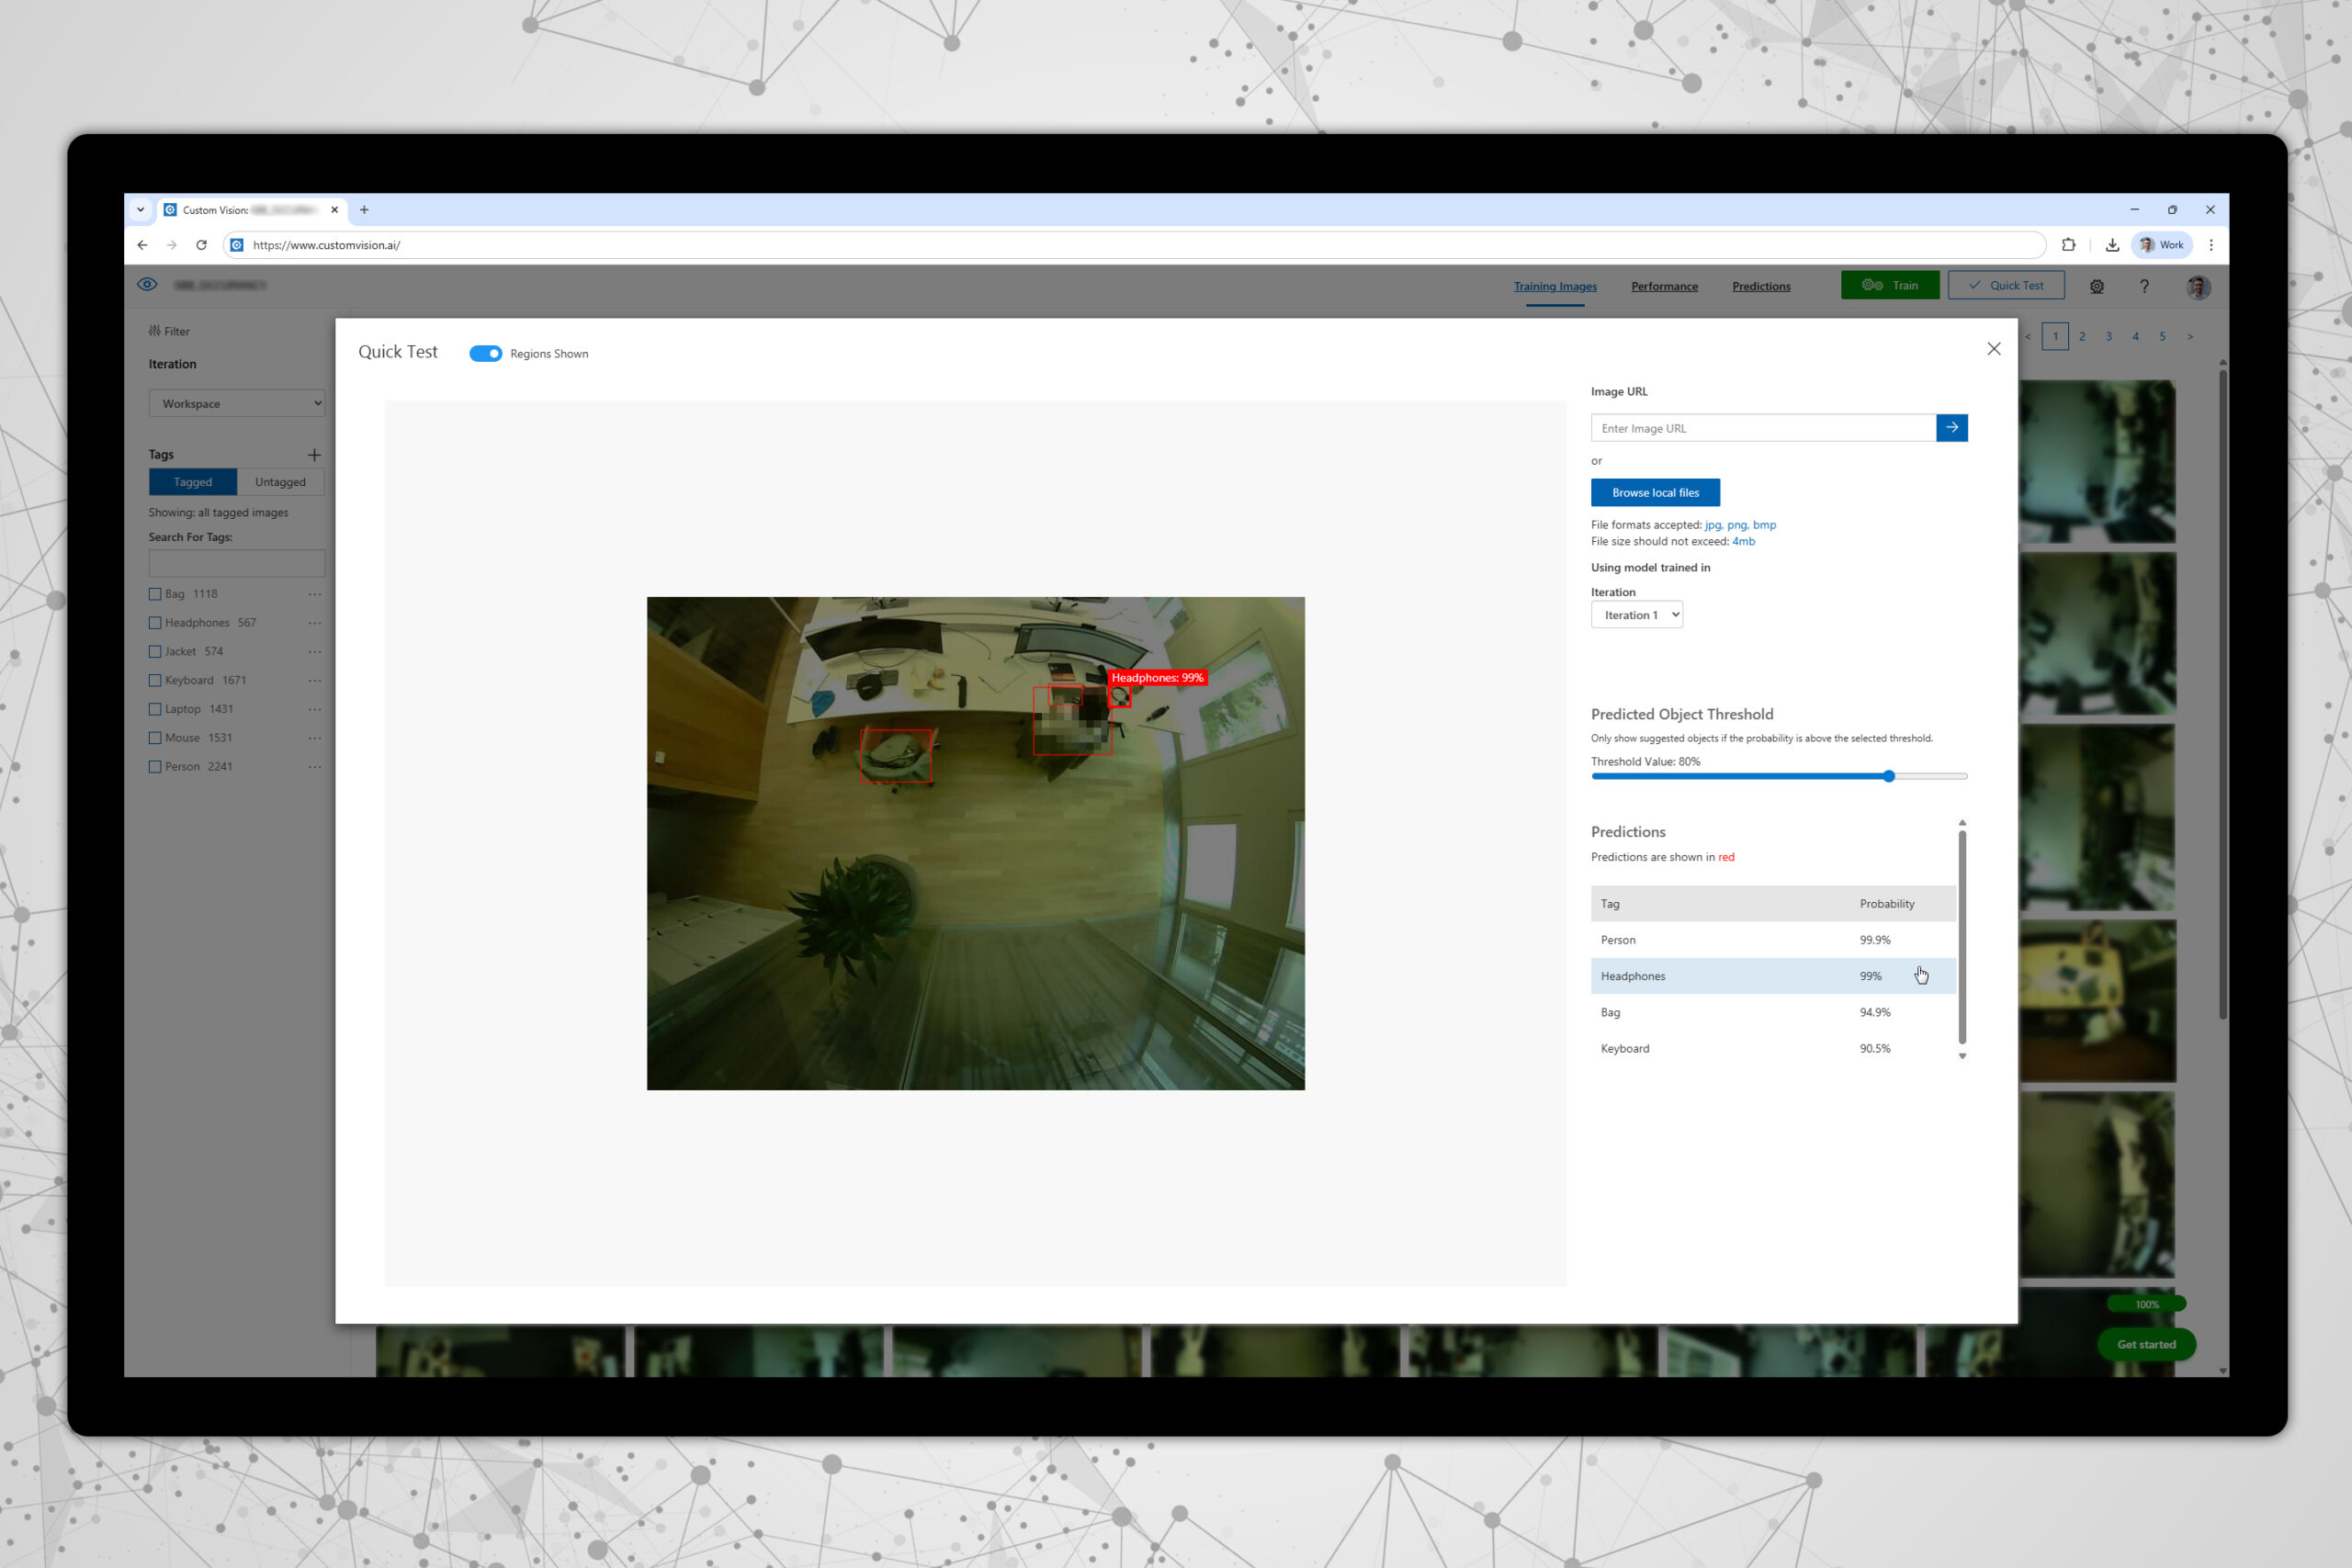This screenshot has height=1568, width=2352.
Task: Toggle the Regions Shown switch
Action: coord(486,354)
